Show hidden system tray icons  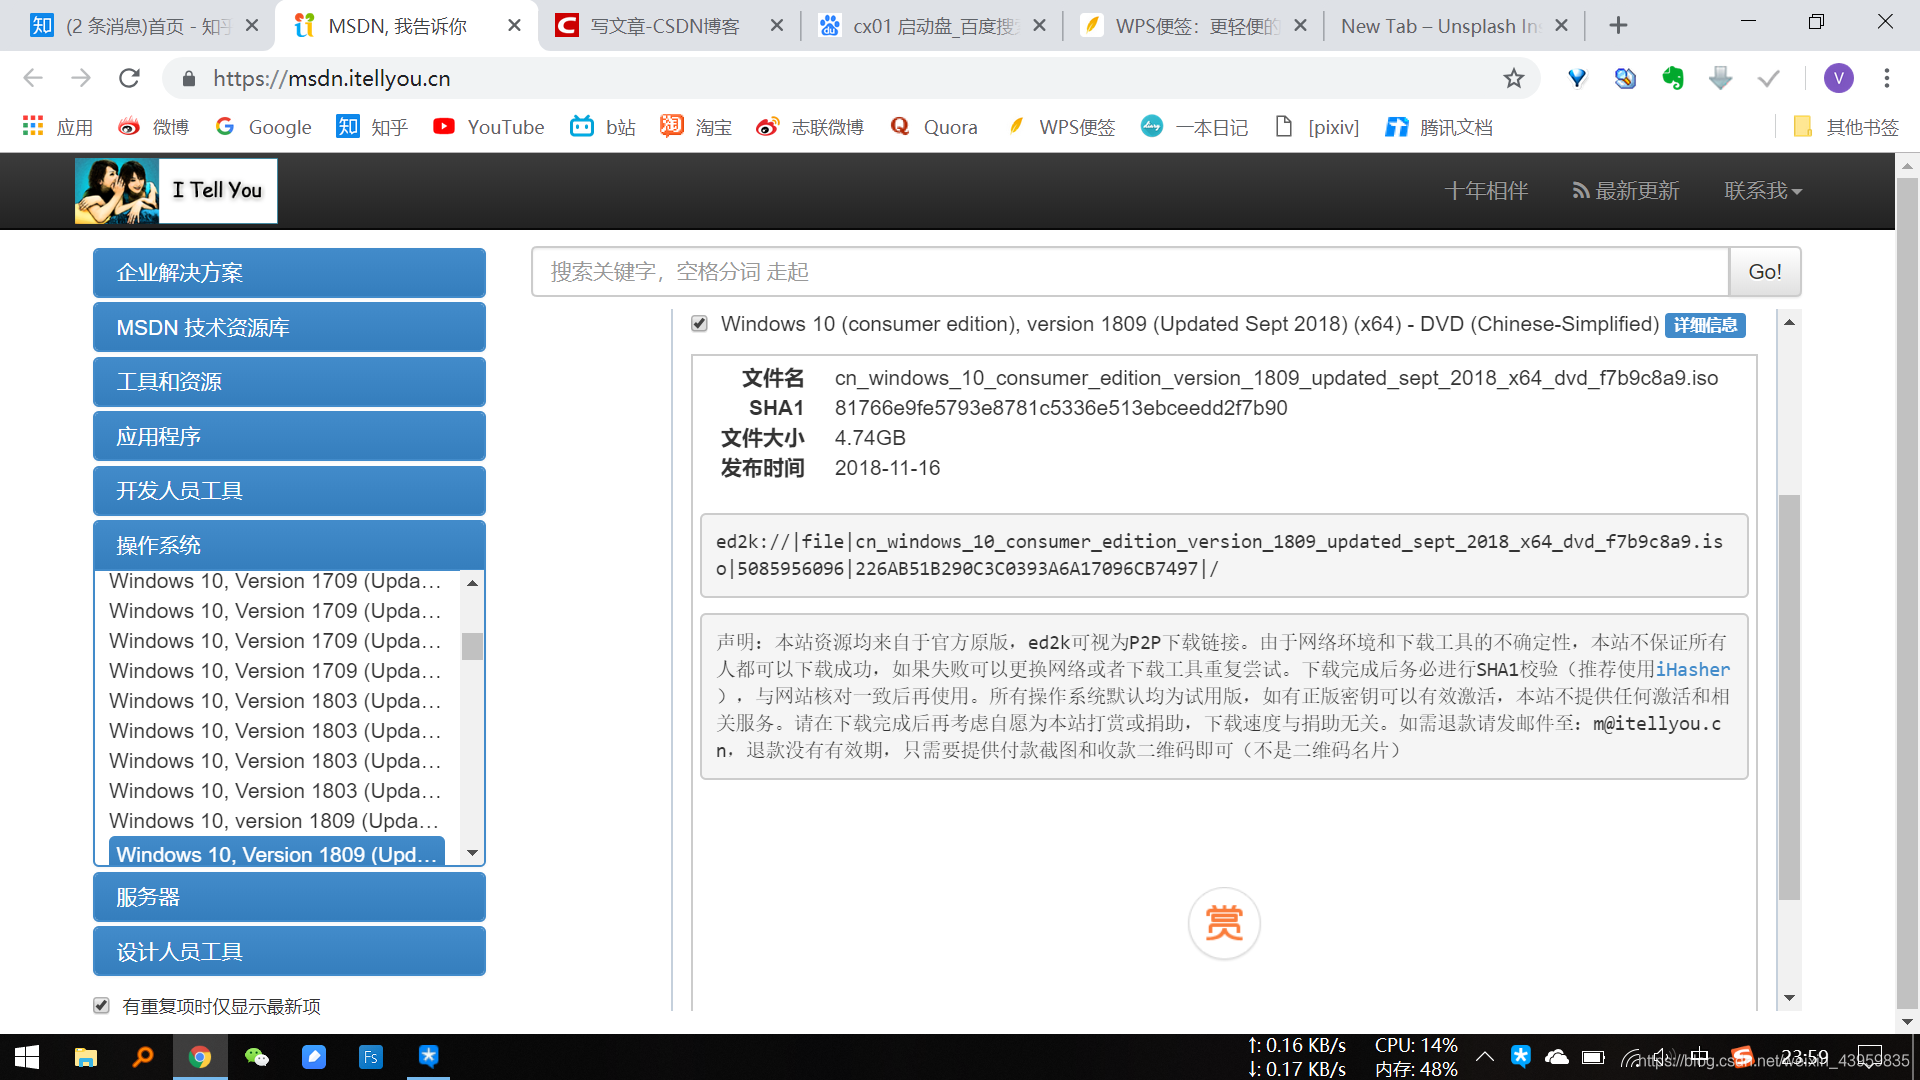[1485, 1057]
